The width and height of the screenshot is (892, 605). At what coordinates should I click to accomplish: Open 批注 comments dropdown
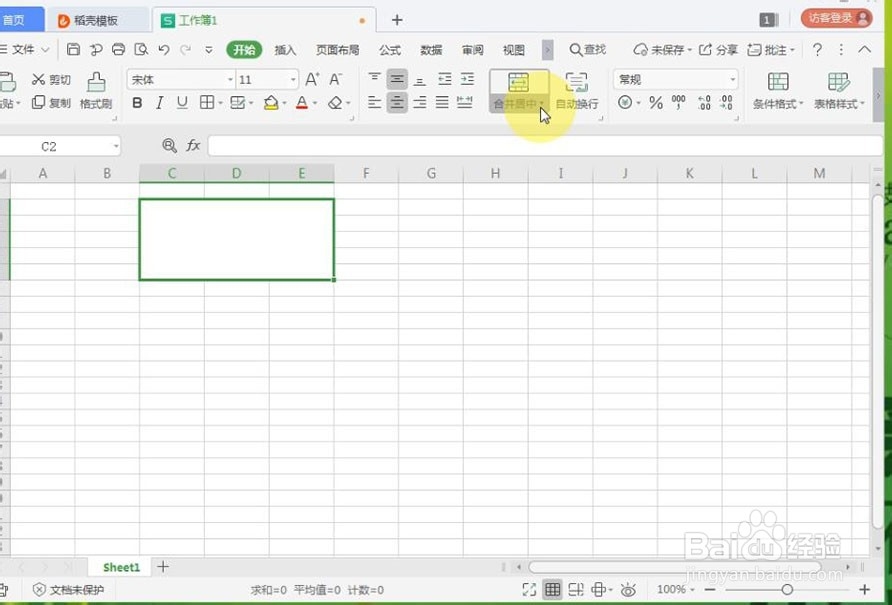[771, 50]
